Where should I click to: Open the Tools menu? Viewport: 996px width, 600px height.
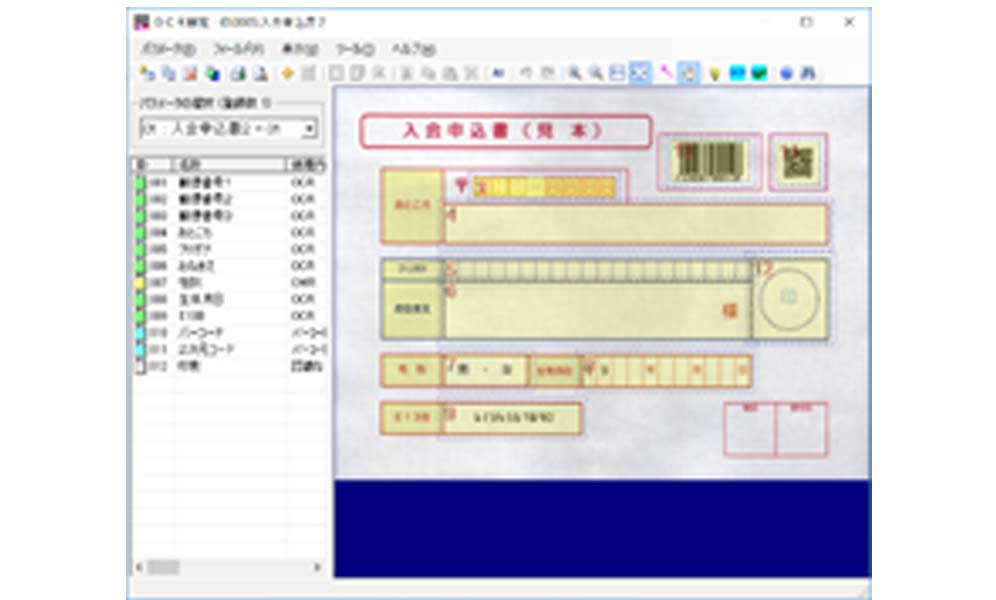(x=354, y=48)
